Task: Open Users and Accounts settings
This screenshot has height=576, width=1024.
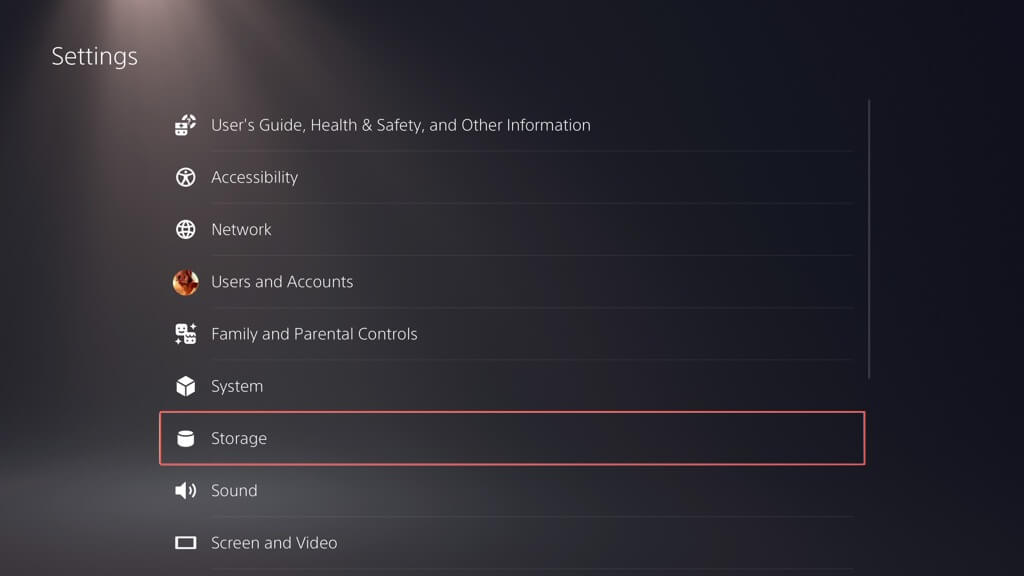Action: click(282, 282)
